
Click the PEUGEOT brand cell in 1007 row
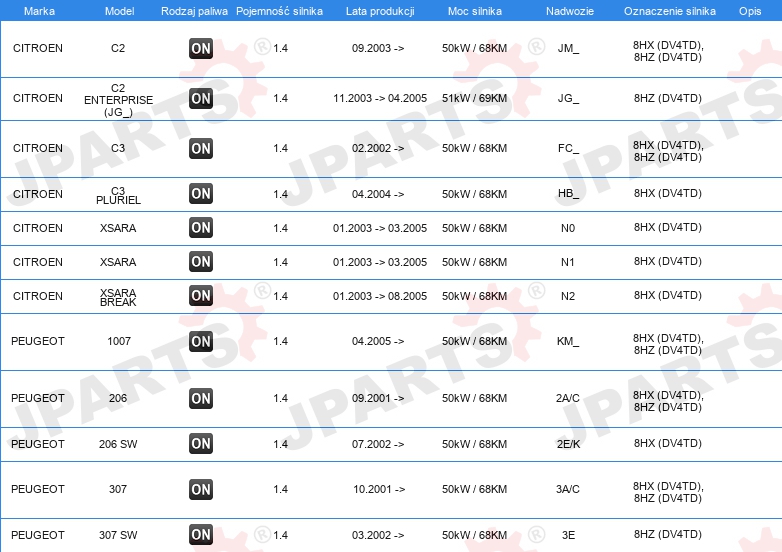38,341
